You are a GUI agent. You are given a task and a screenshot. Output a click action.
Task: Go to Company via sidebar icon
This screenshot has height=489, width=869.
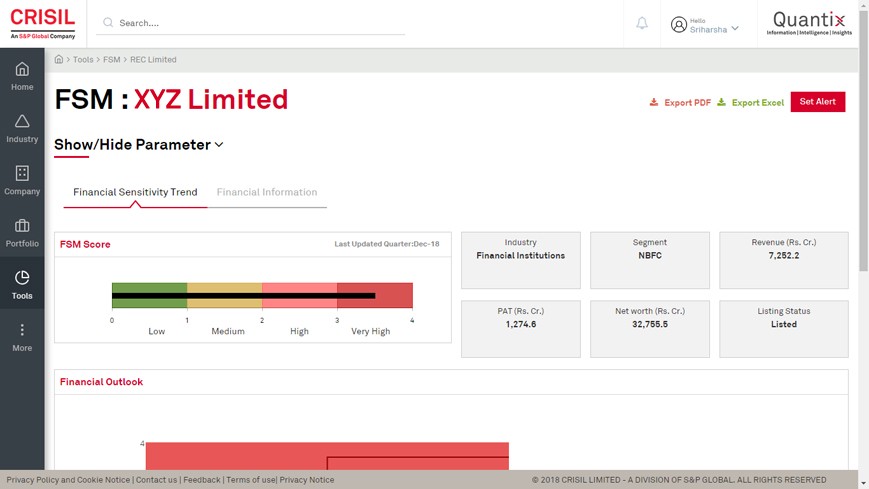click(22, 173)
